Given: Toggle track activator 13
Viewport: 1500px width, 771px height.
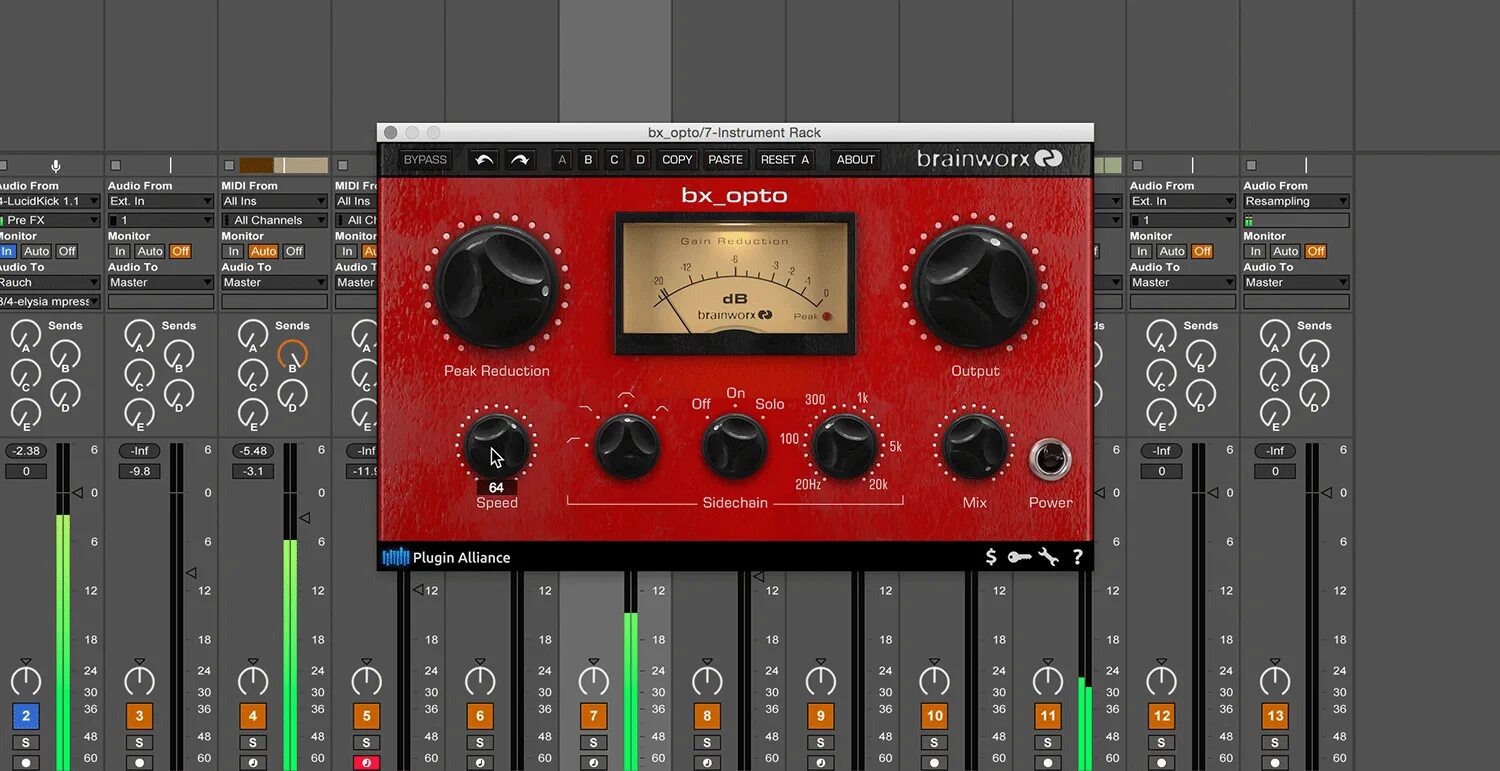Looking at the screenshot, I should tap(1275, 716).
